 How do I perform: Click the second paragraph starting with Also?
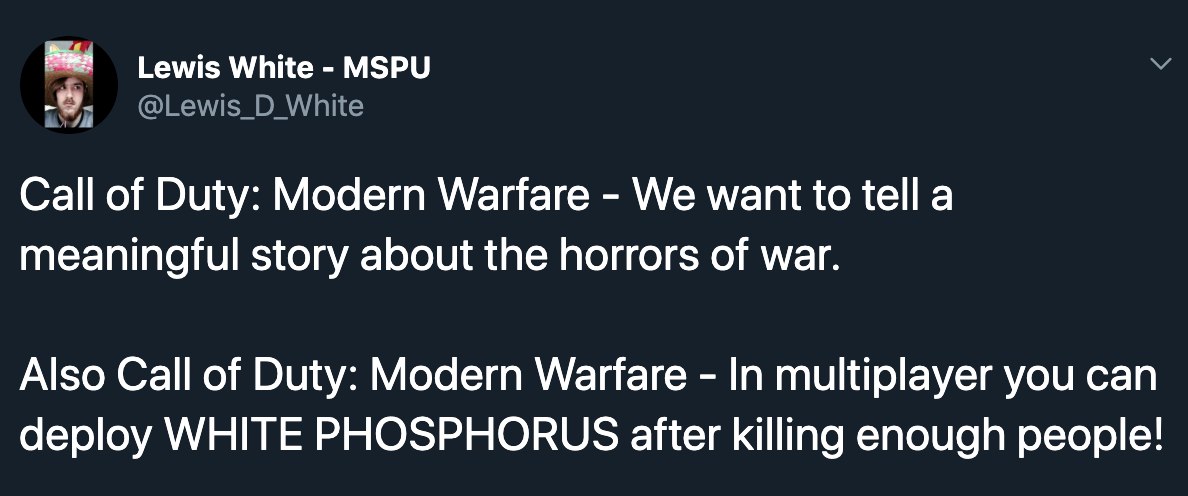tap(588, 406)
